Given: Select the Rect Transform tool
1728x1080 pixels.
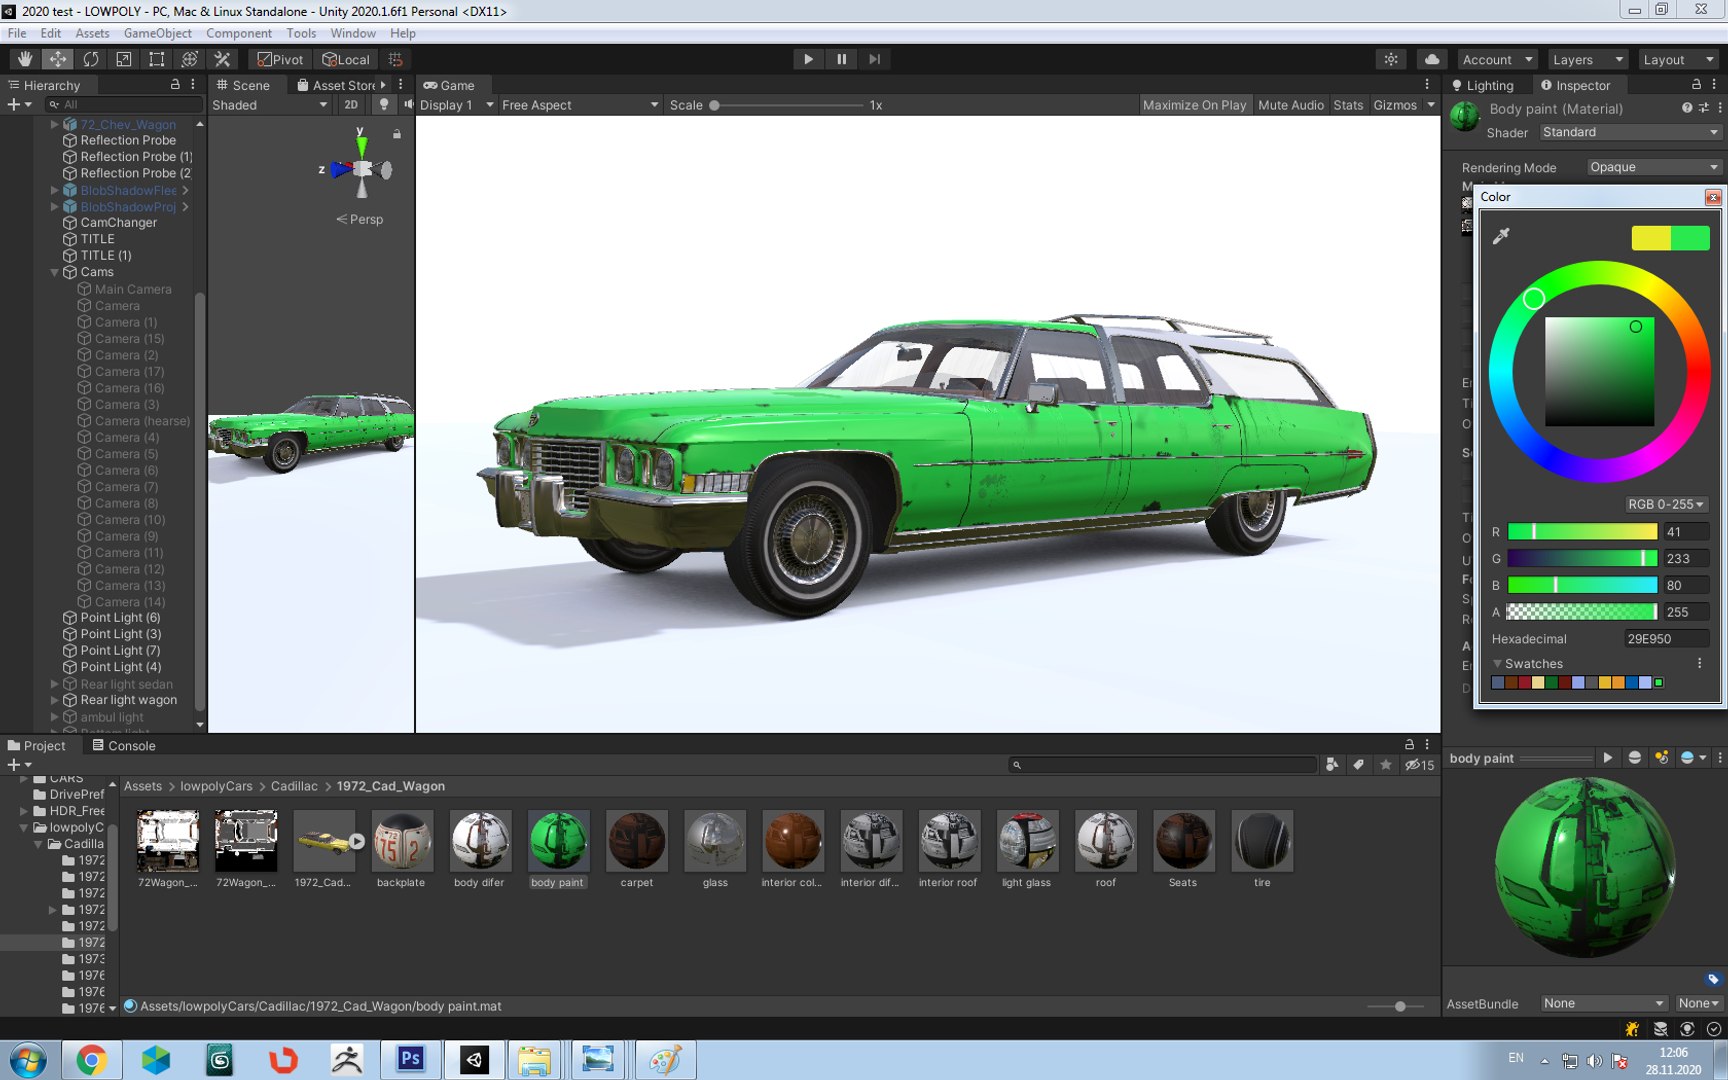Looking at the screenshot, I should (157, 59).
